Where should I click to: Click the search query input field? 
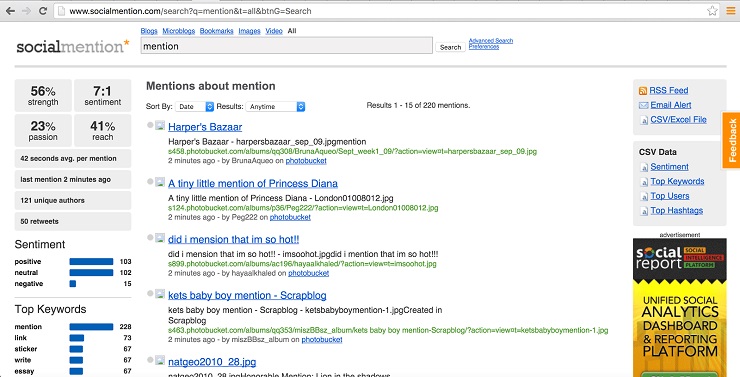click(x=286, y=46)
